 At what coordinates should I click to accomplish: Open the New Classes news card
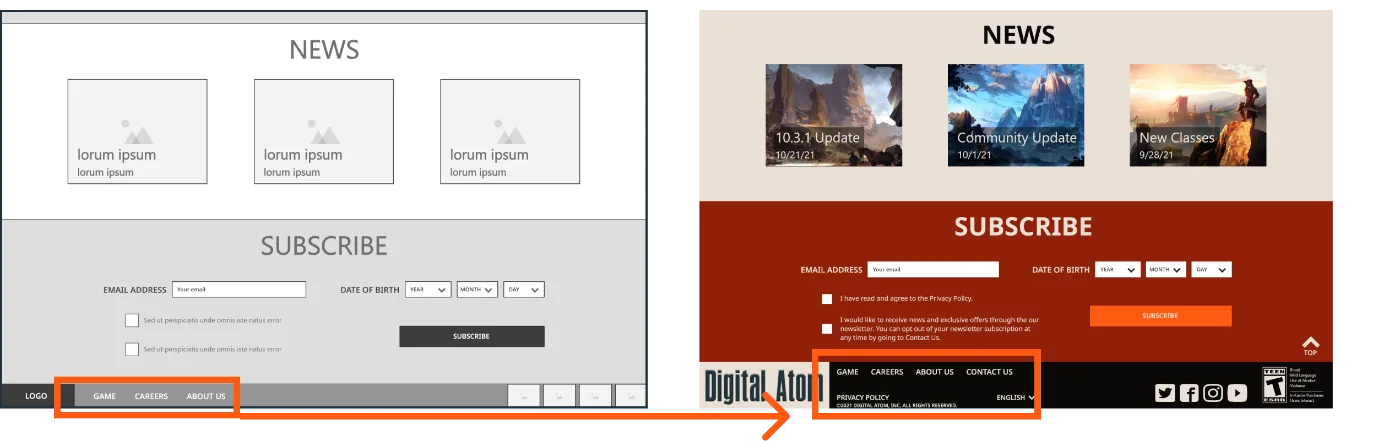[x=1198, y=115]
